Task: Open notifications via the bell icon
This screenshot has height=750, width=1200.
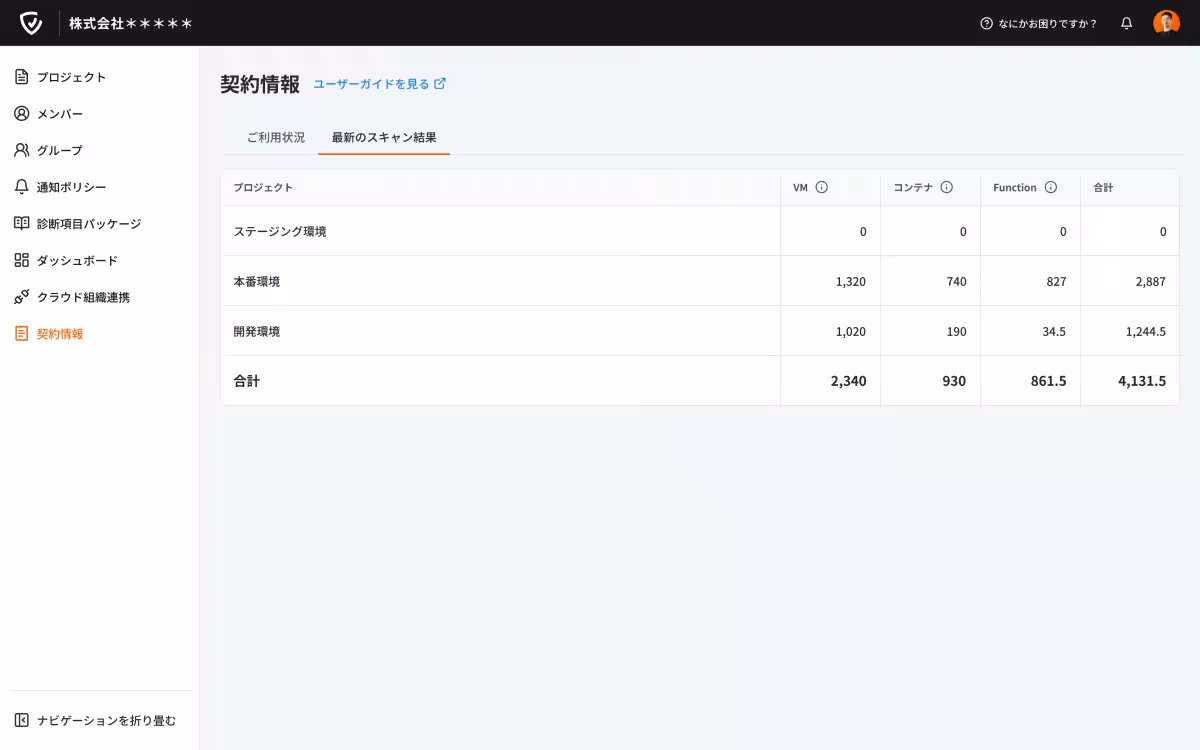Action: (x=1126, y=22)
